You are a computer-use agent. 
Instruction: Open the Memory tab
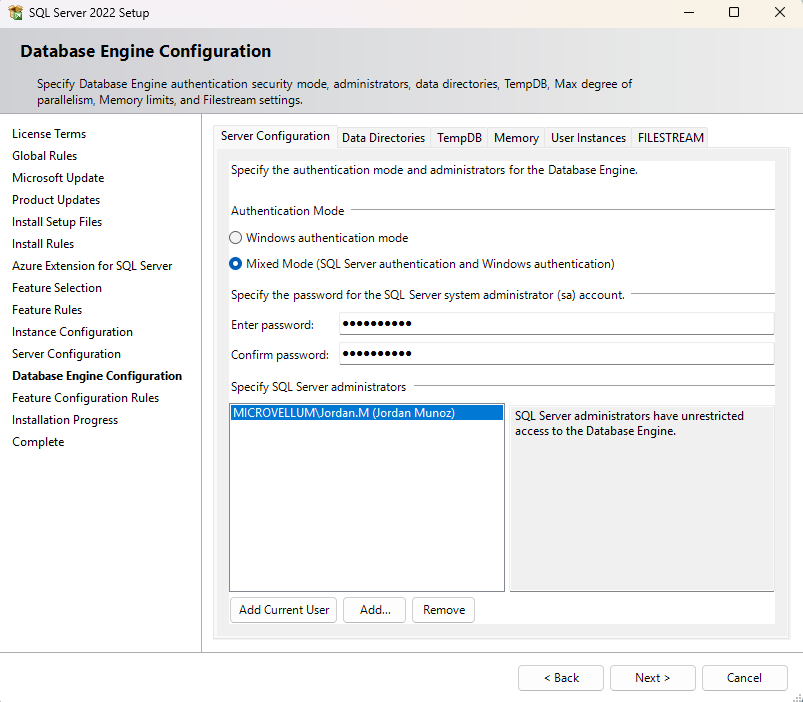pyautogui.click(x=516, y=138)
